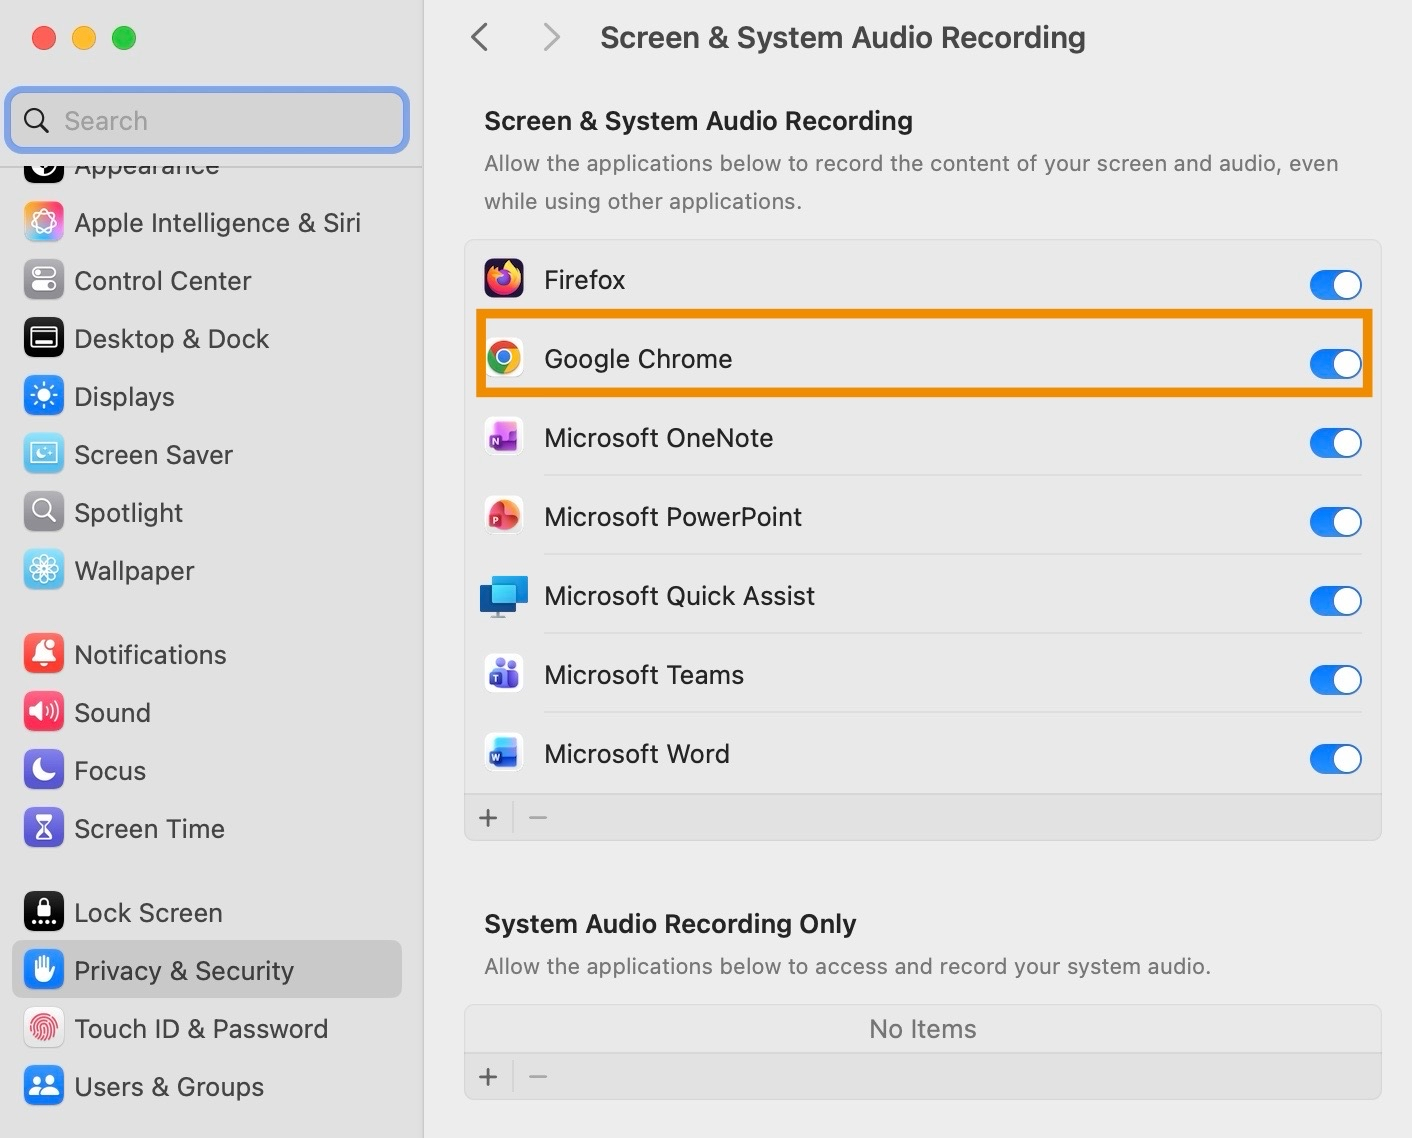Open Users & Groups settings
The height and width of the screenshot is (1138, 1412).
pyautogui.click(x=169, y=1087)
